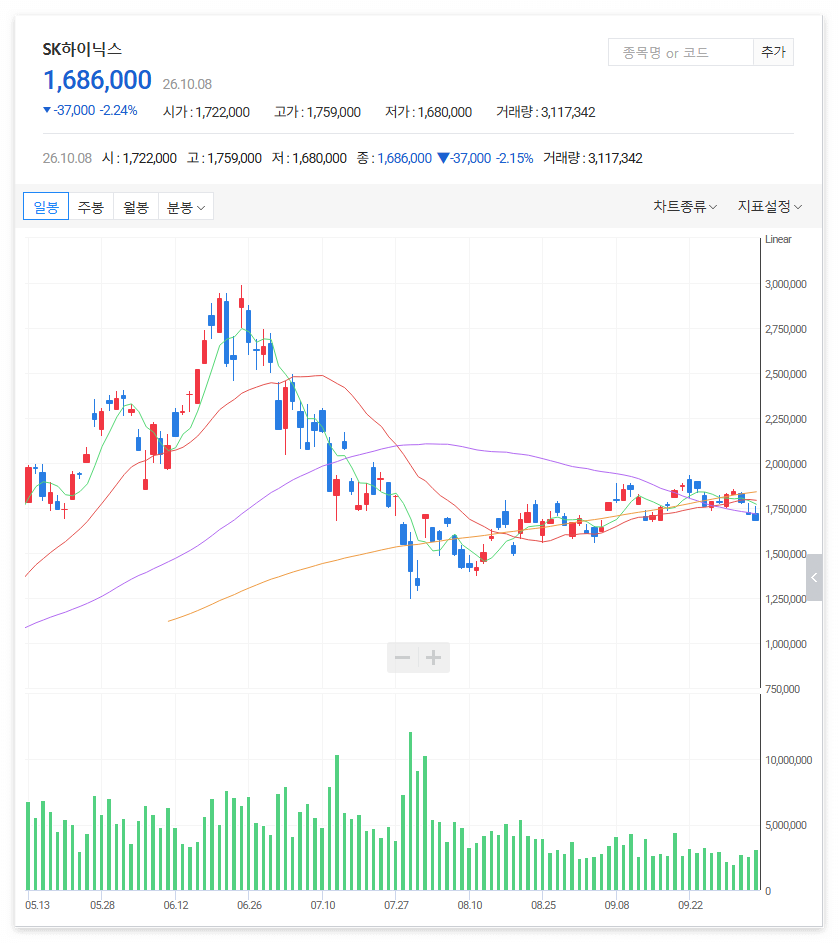This screenshot has height=943, width=839.
Task: Click the 05.13 date axis label
Action: 37,905
